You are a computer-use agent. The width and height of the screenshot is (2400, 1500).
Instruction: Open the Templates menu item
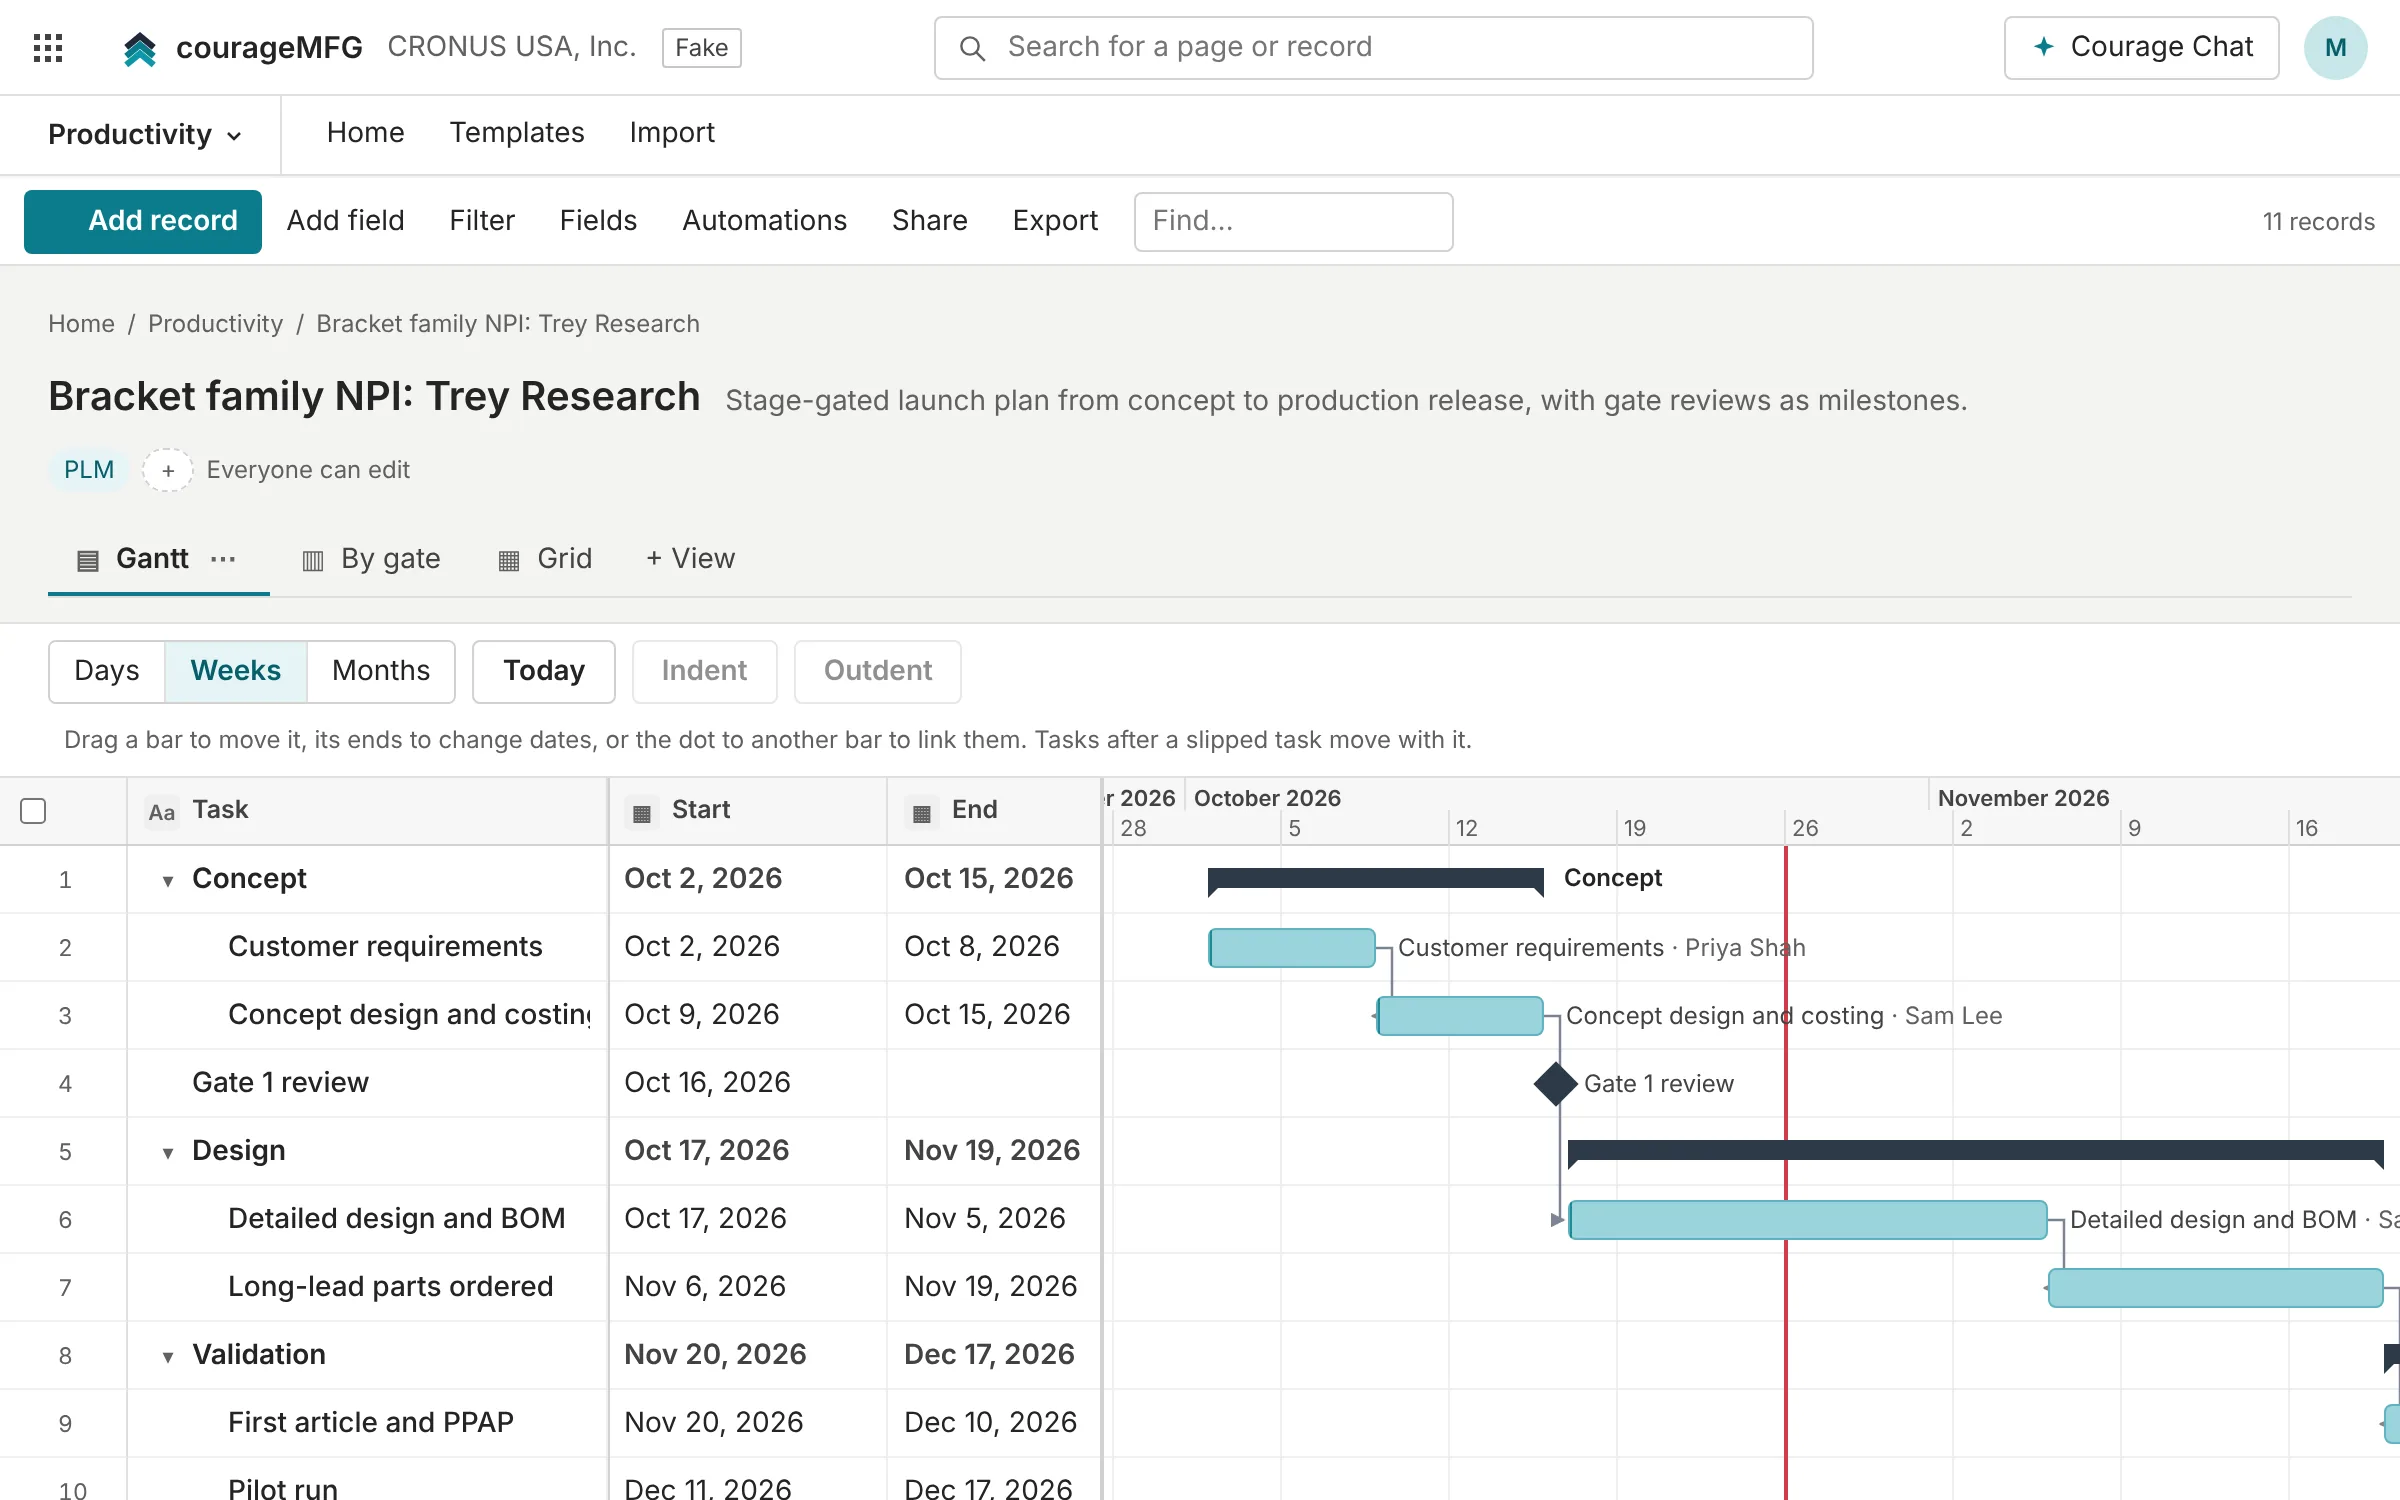pos(517,133)
